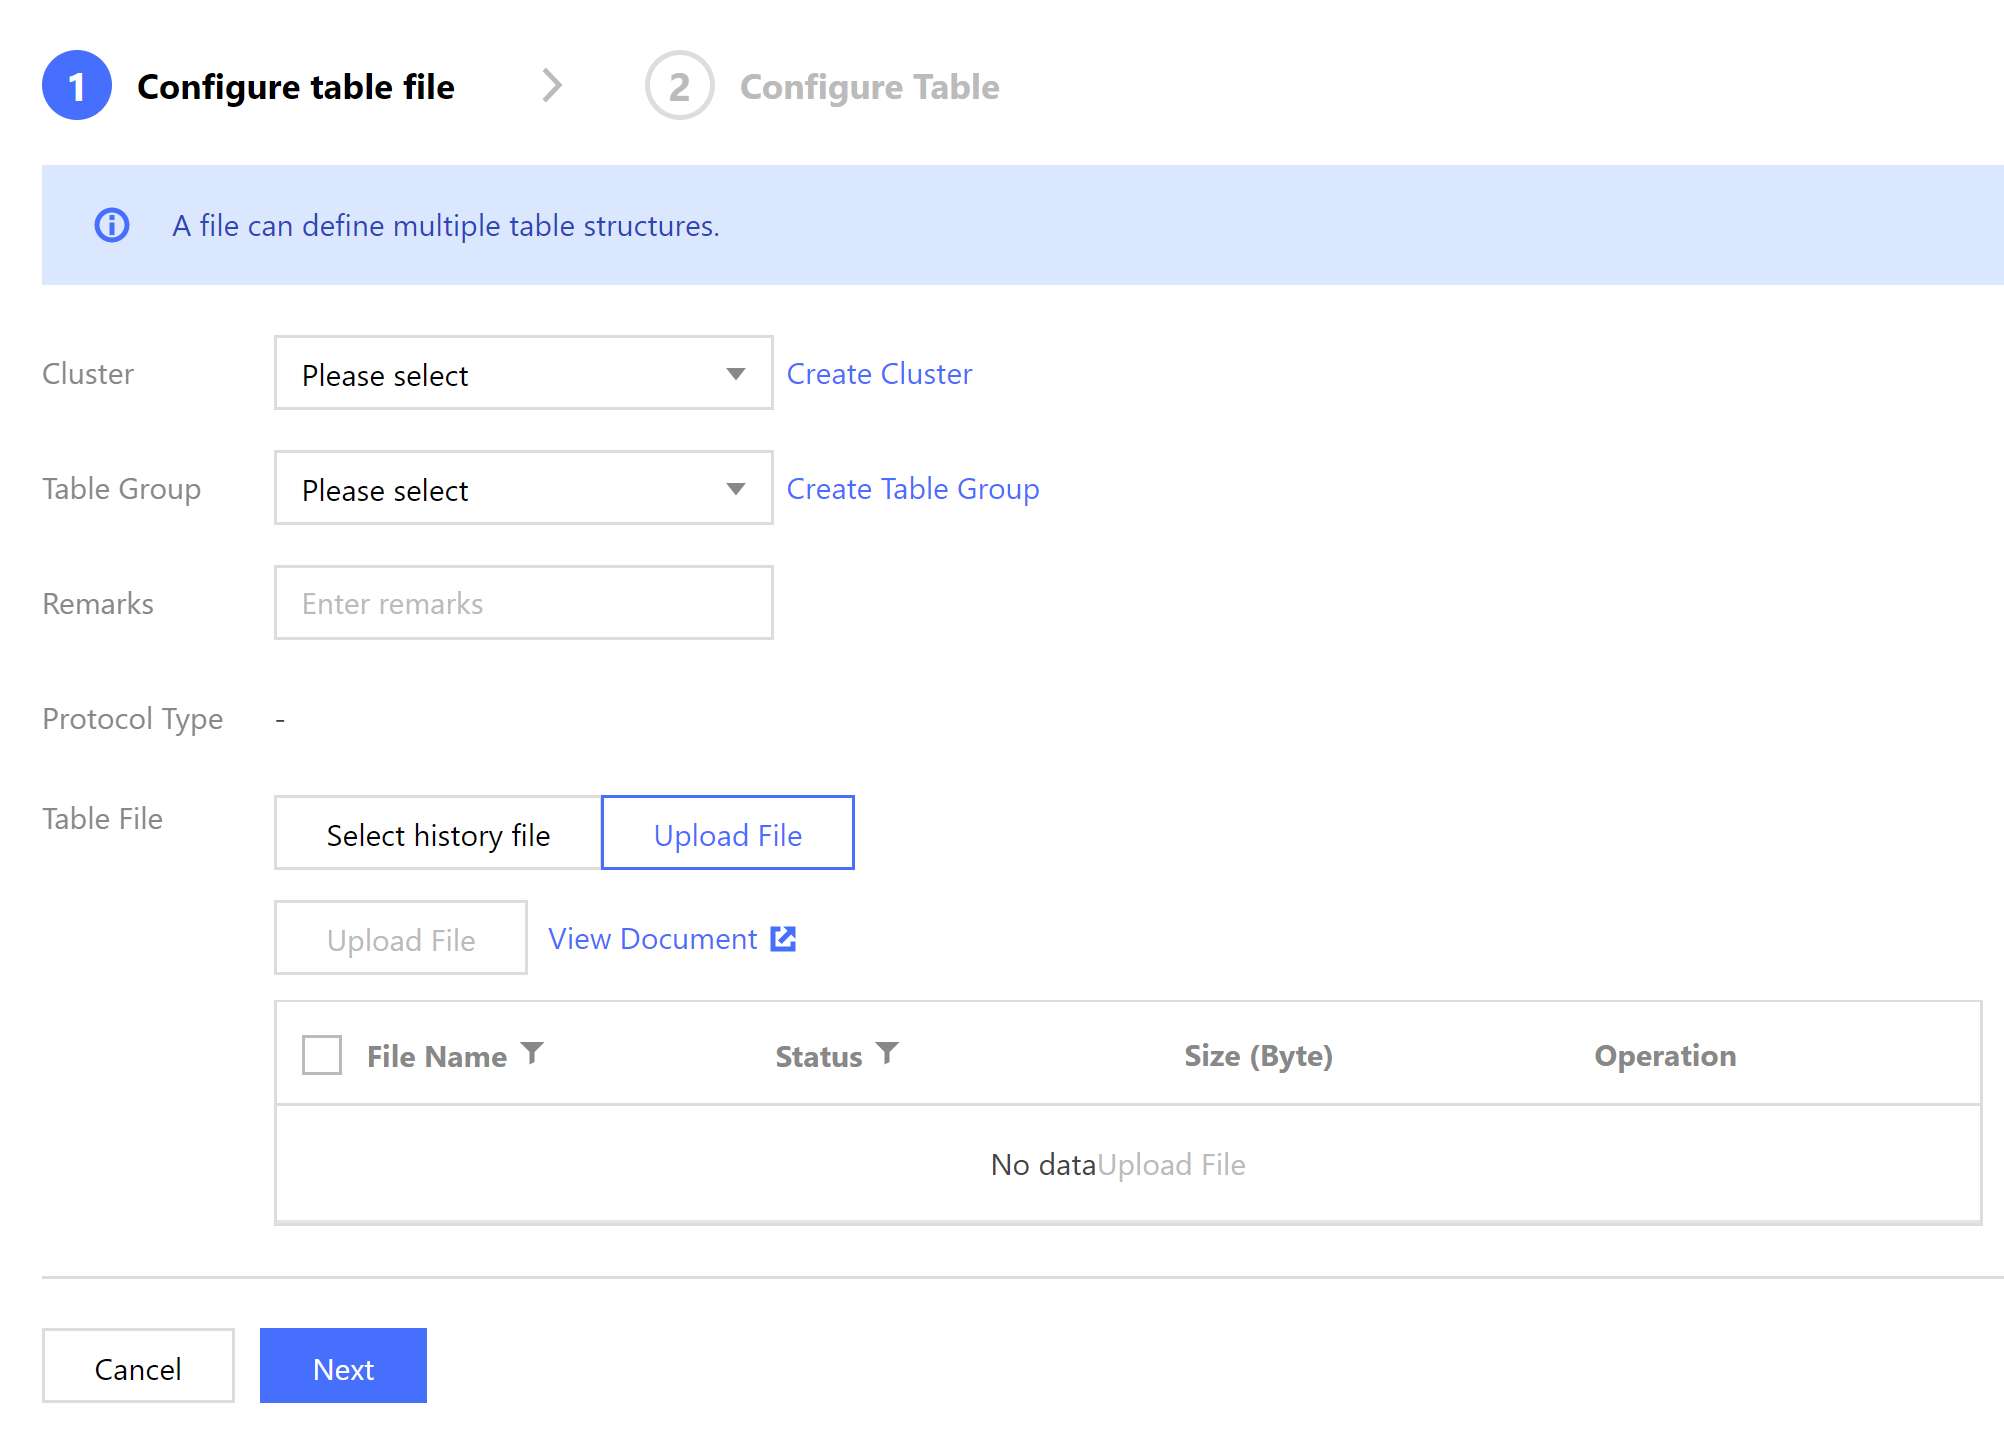Click the Status column filter icon
The image size is (2004, 1447).
pyautogui.click(x=887, y=1053)
